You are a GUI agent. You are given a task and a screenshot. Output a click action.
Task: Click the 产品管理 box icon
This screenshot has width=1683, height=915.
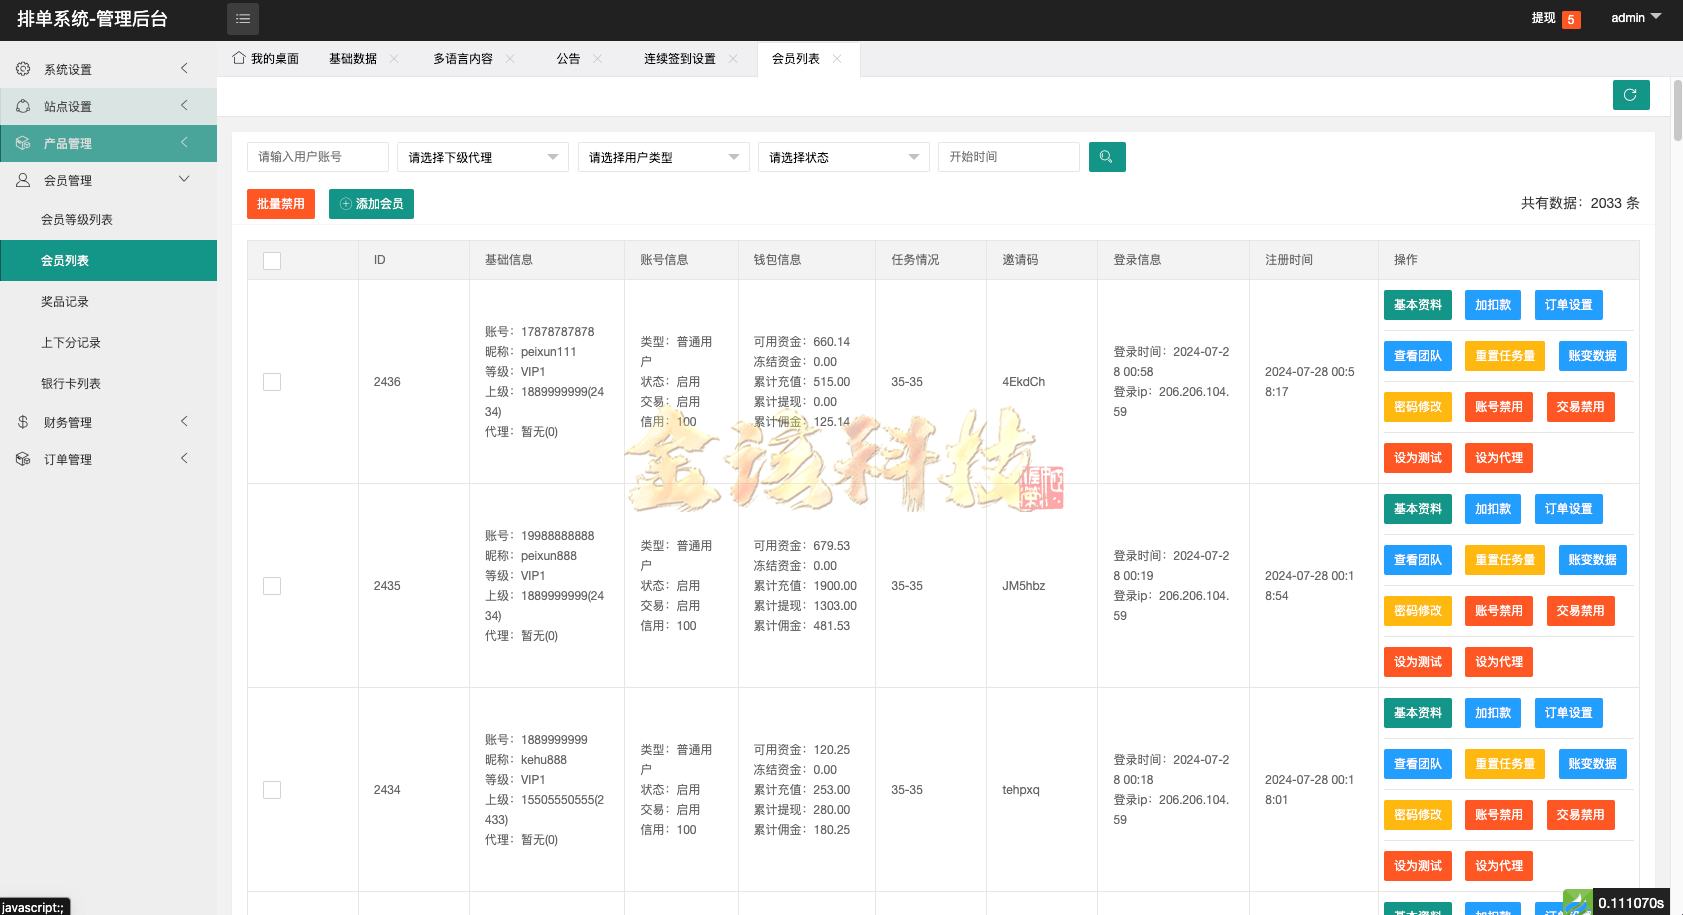[x=23, y=143]
